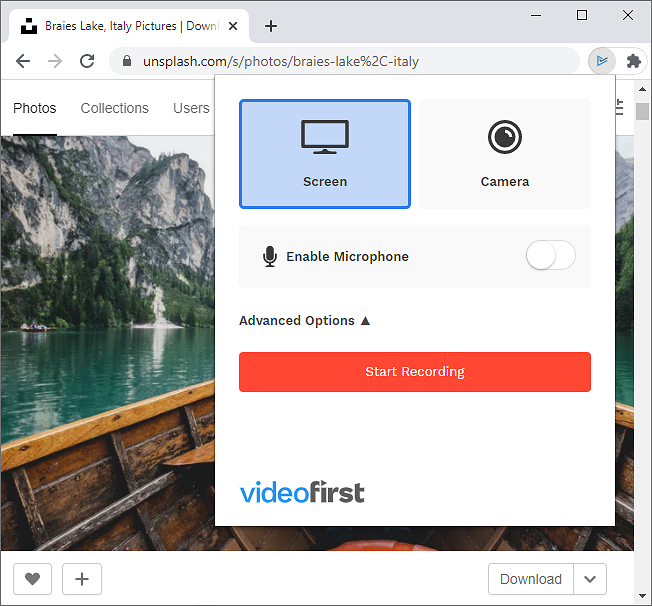Select Camera as recording source
The height and width of the screenshot is (606, 652).
click(x=504, y=154)
